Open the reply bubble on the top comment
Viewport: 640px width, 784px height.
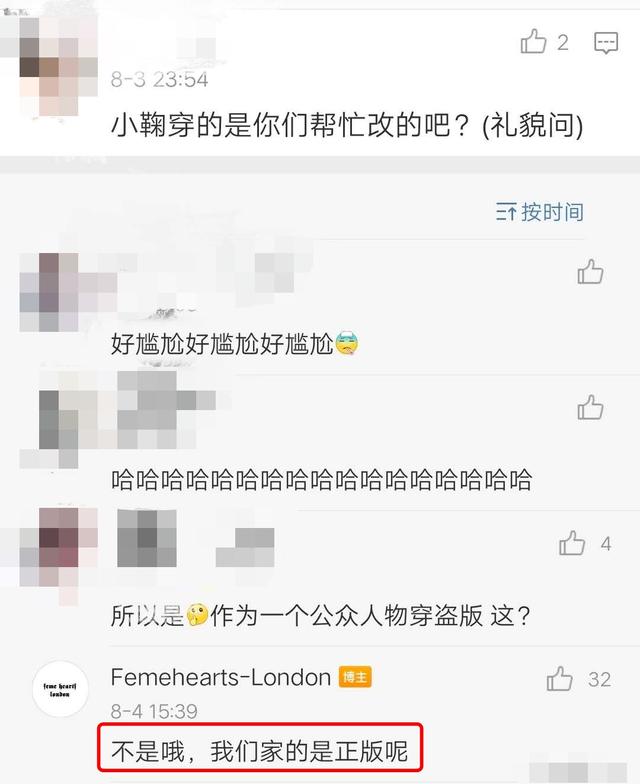tap(606, 43)
